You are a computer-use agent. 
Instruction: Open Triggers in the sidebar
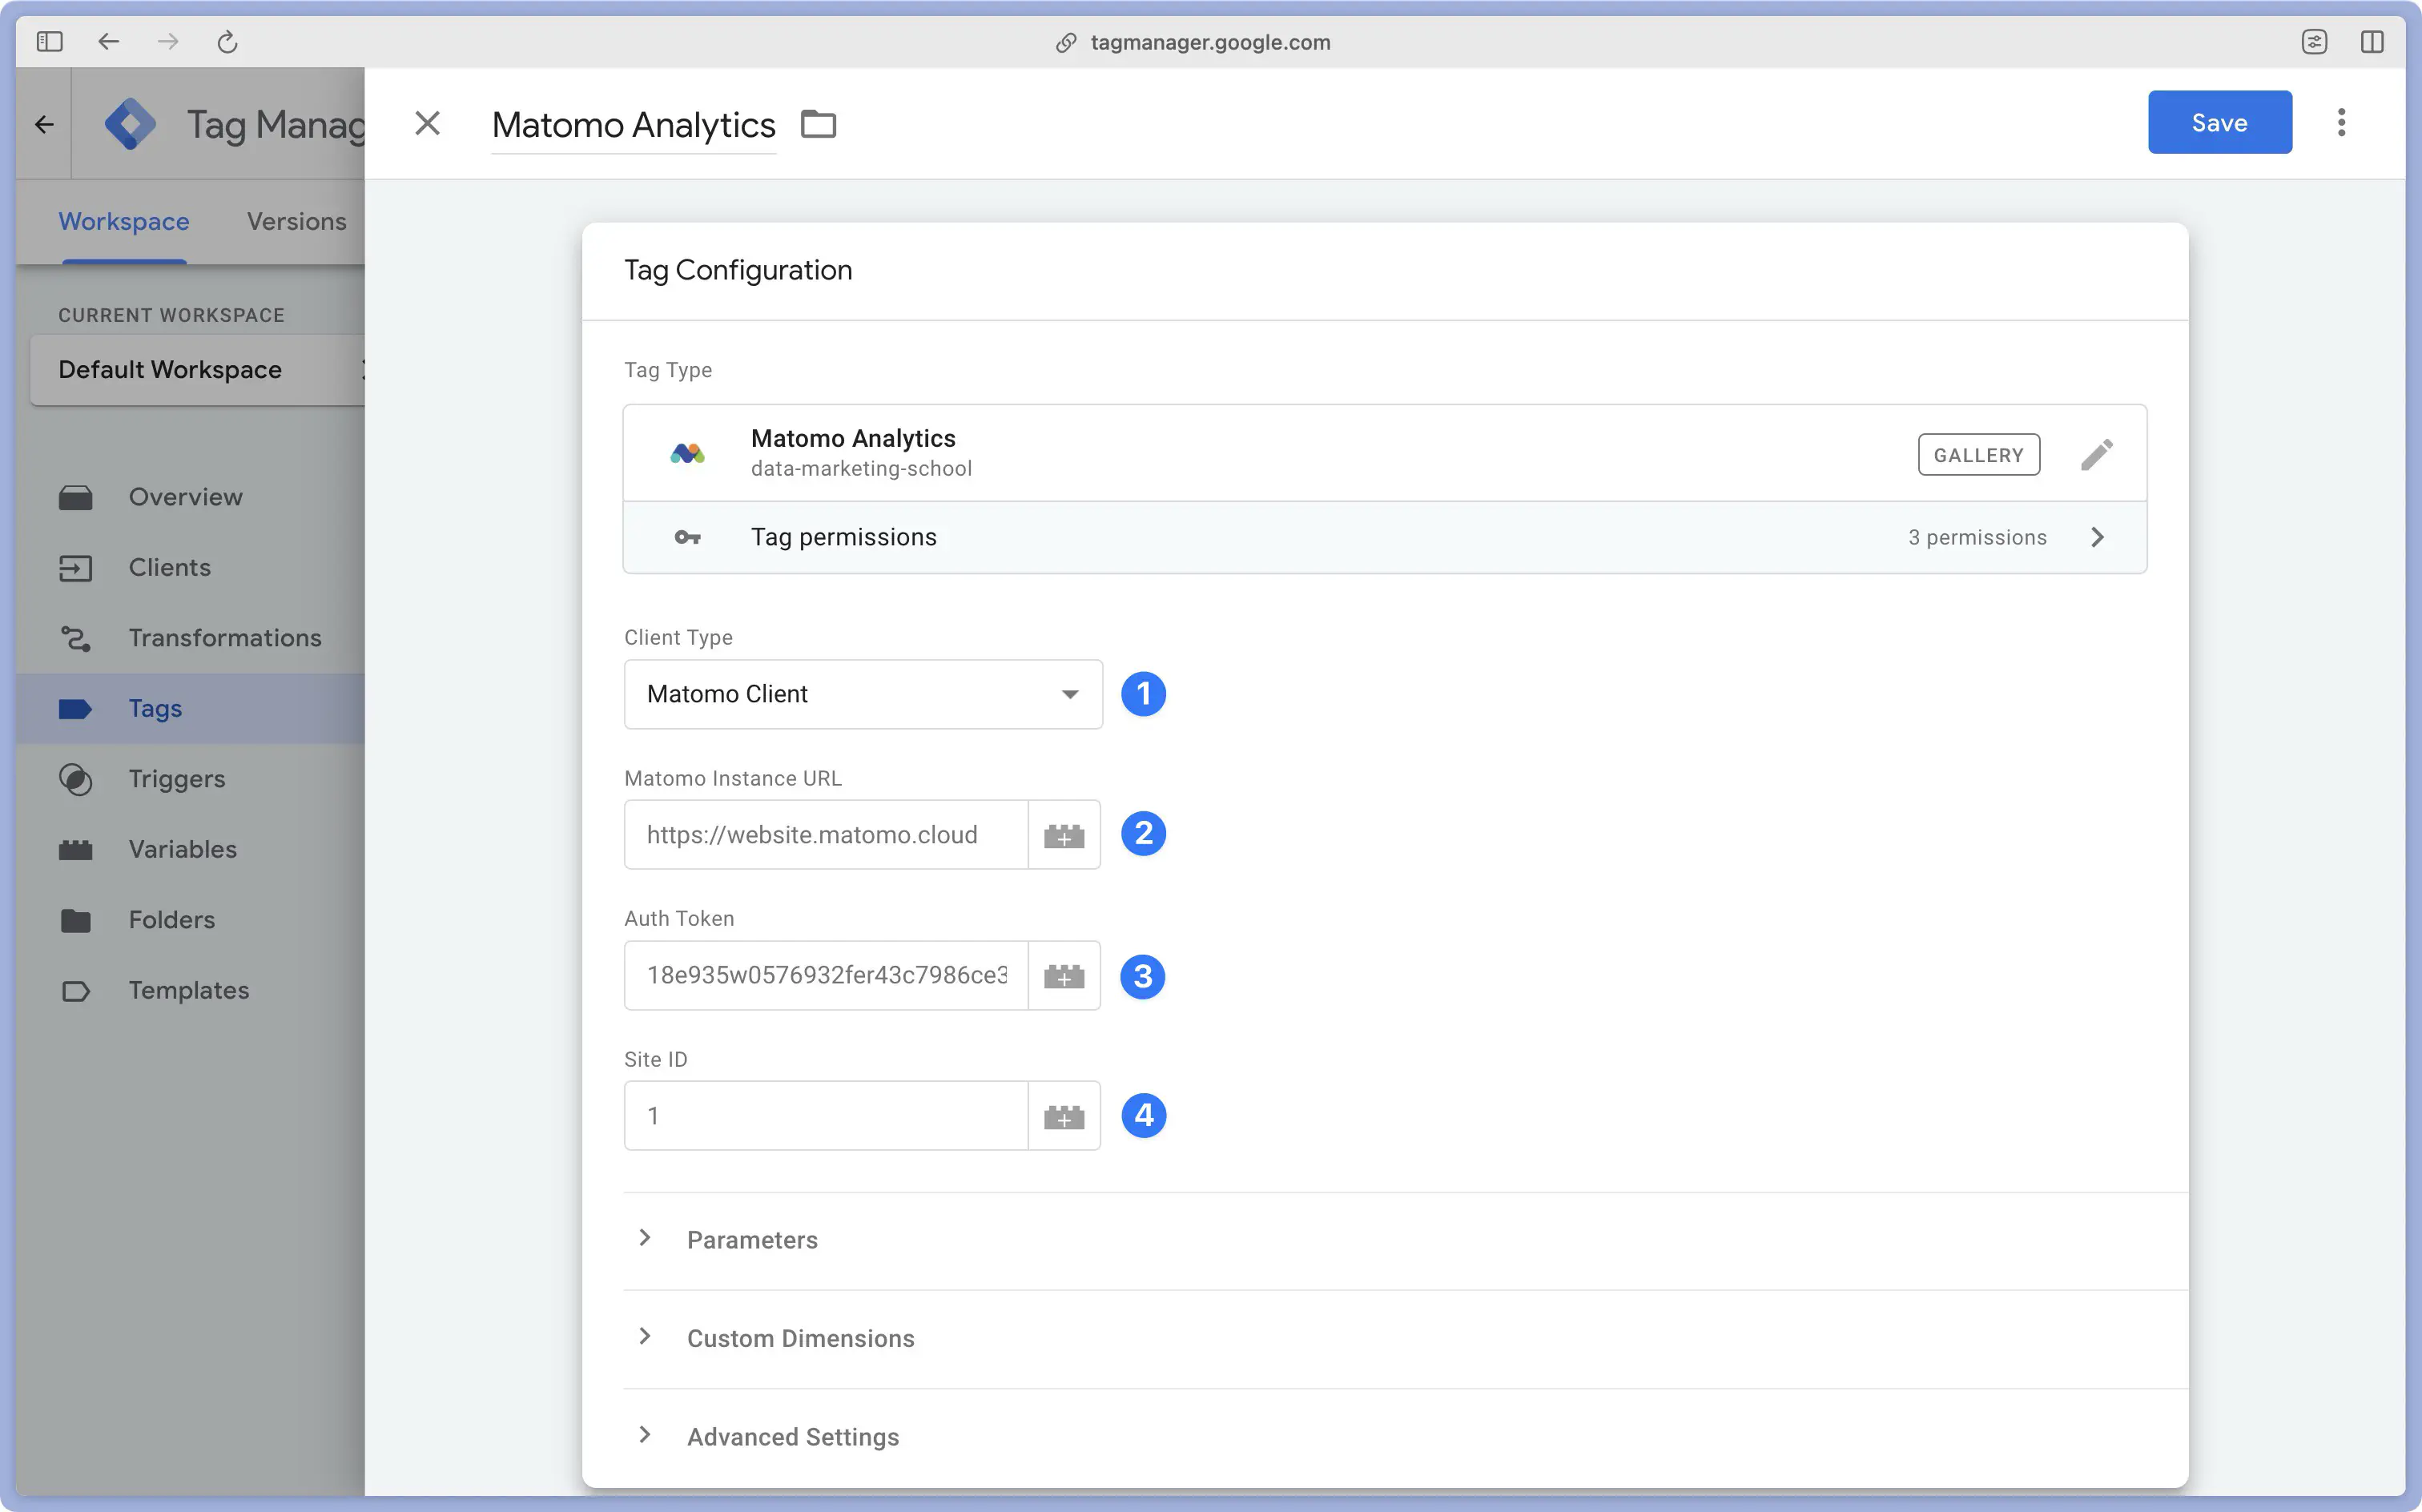point(190,779)
